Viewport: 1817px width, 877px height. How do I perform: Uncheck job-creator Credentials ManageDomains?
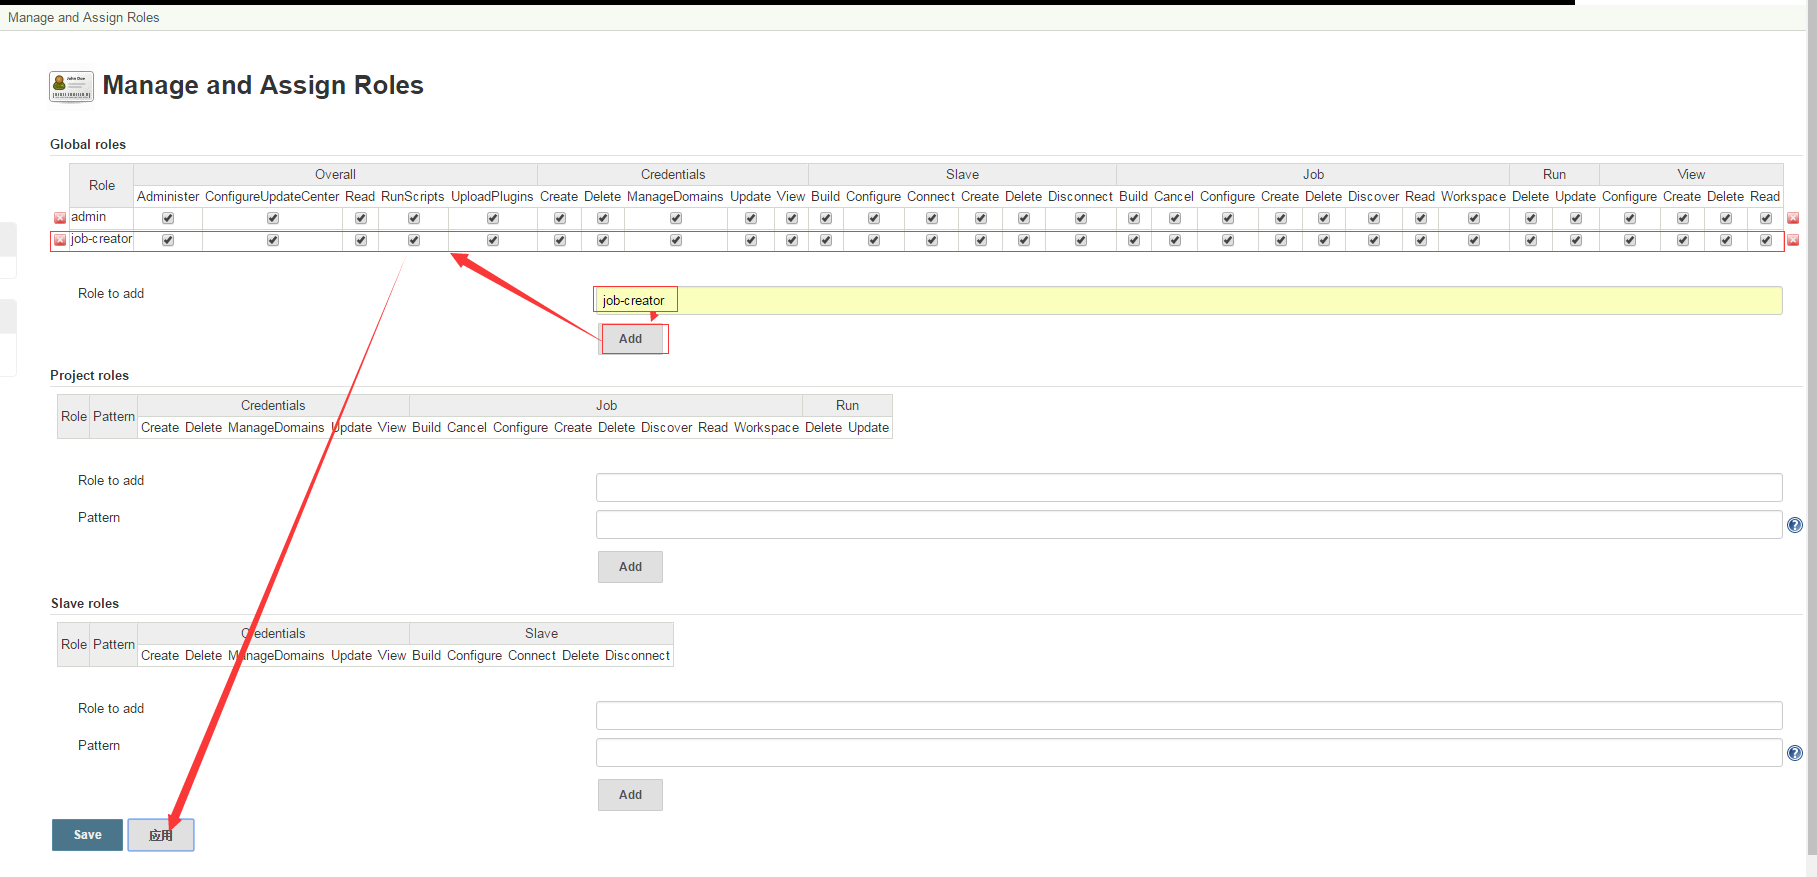point(676,240)
